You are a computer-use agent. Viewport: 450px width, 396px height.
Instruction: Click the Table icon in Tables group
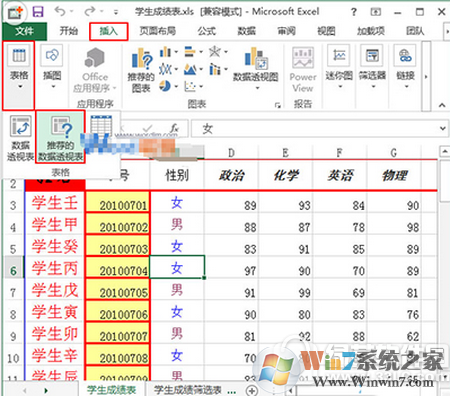[101, 124]
